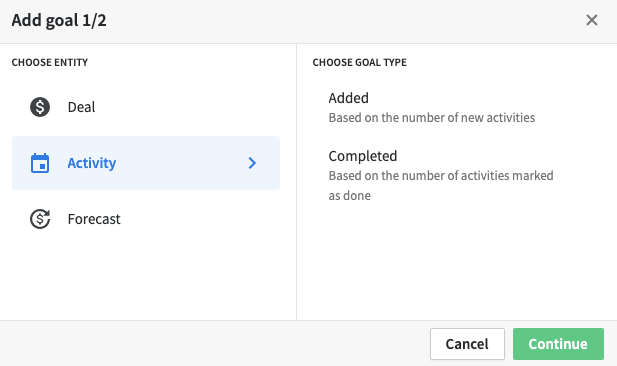Click the 'Add goal 1/2' title
The height and width of the screenshot is (366, 617).
59,20
